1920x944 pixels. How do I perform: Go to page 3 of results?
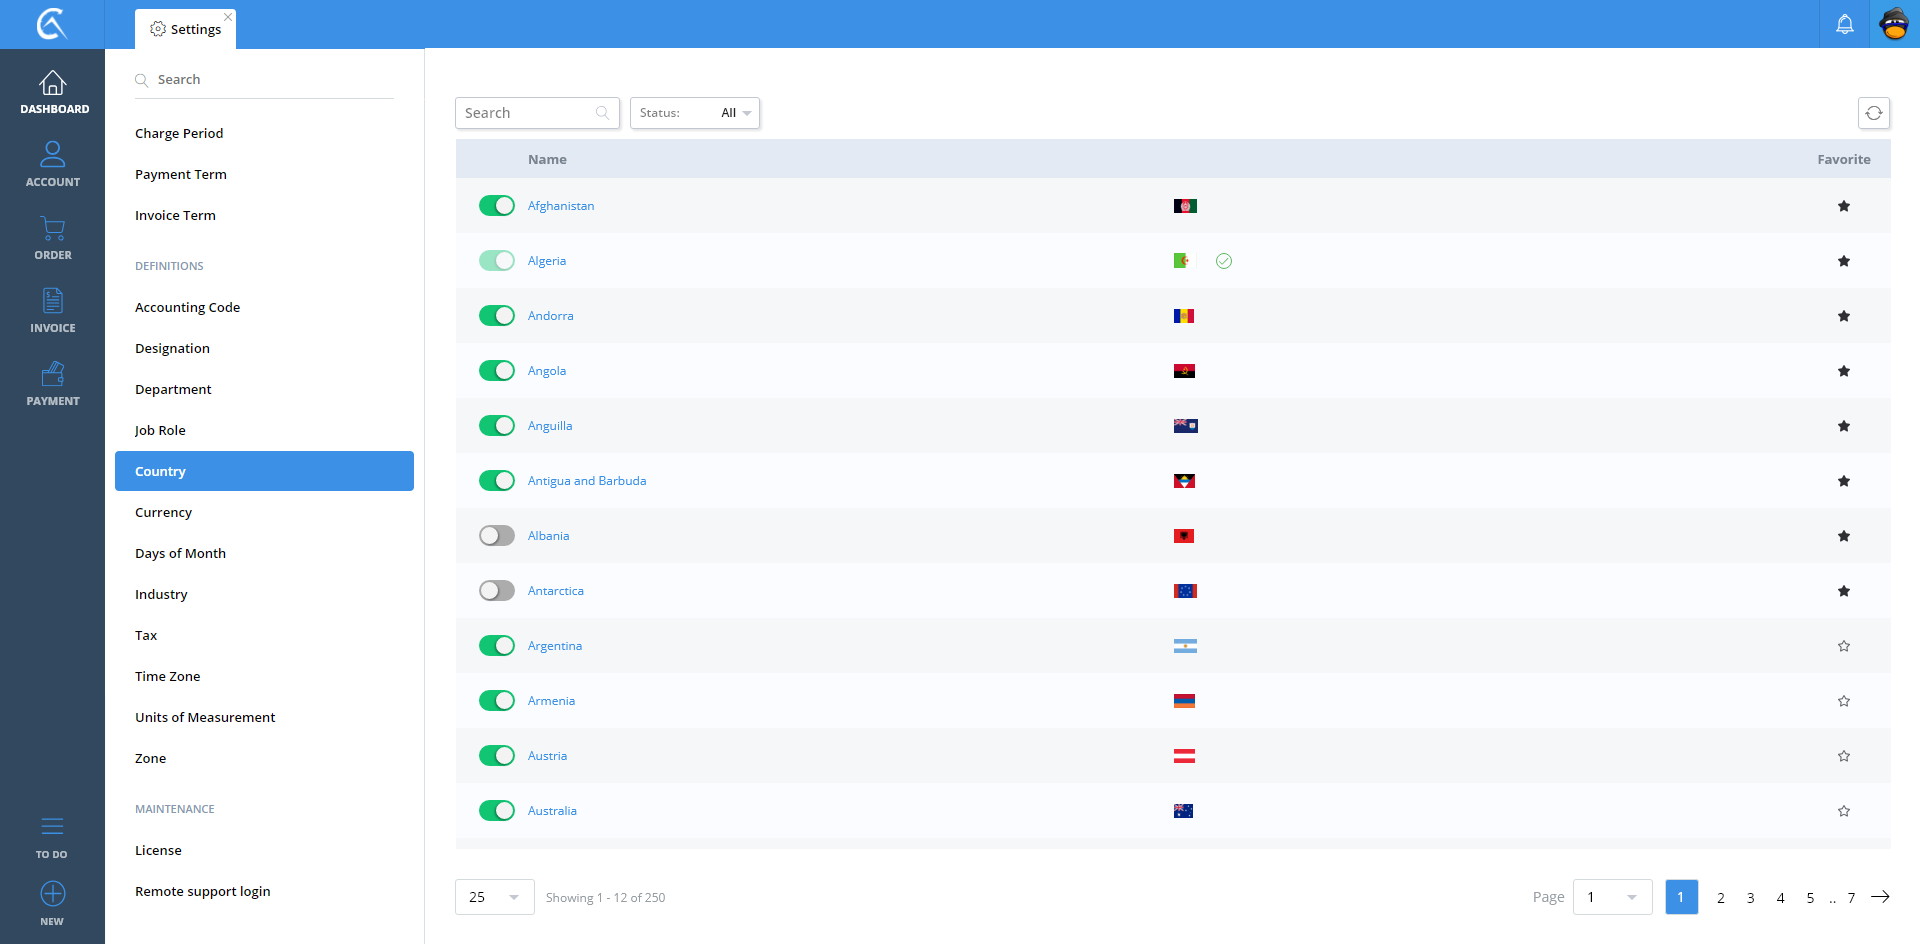[x=1750, y=898]
